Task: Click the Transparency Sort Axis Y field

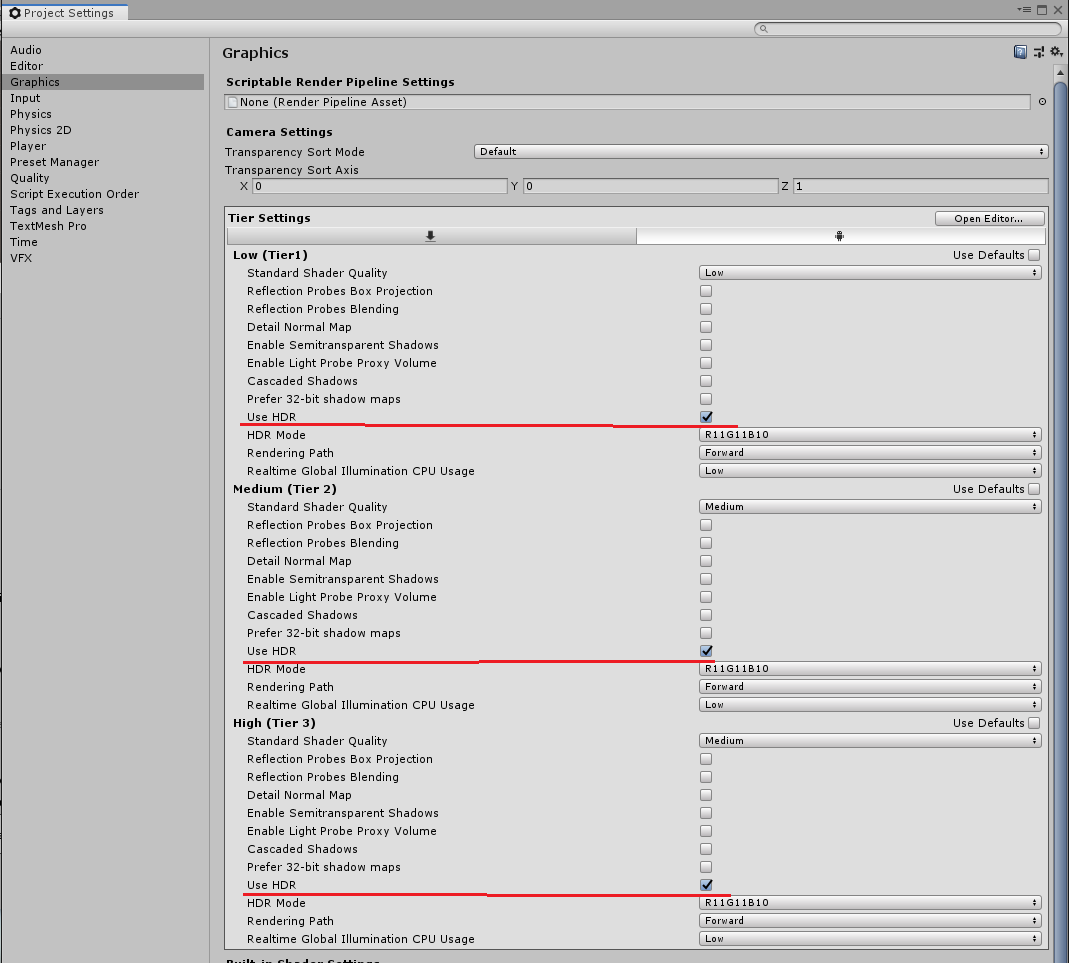Action: [650, 185]
